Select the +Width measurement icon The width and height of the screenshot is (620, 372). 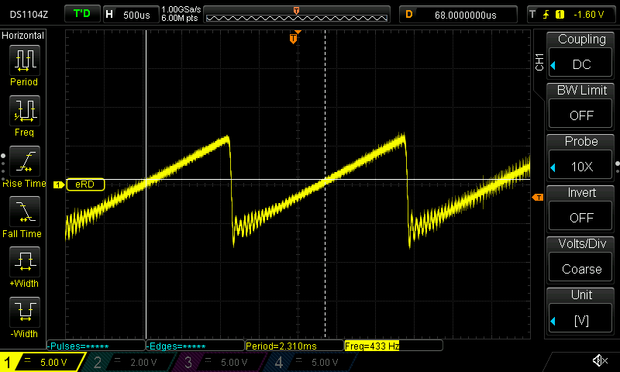24,262
